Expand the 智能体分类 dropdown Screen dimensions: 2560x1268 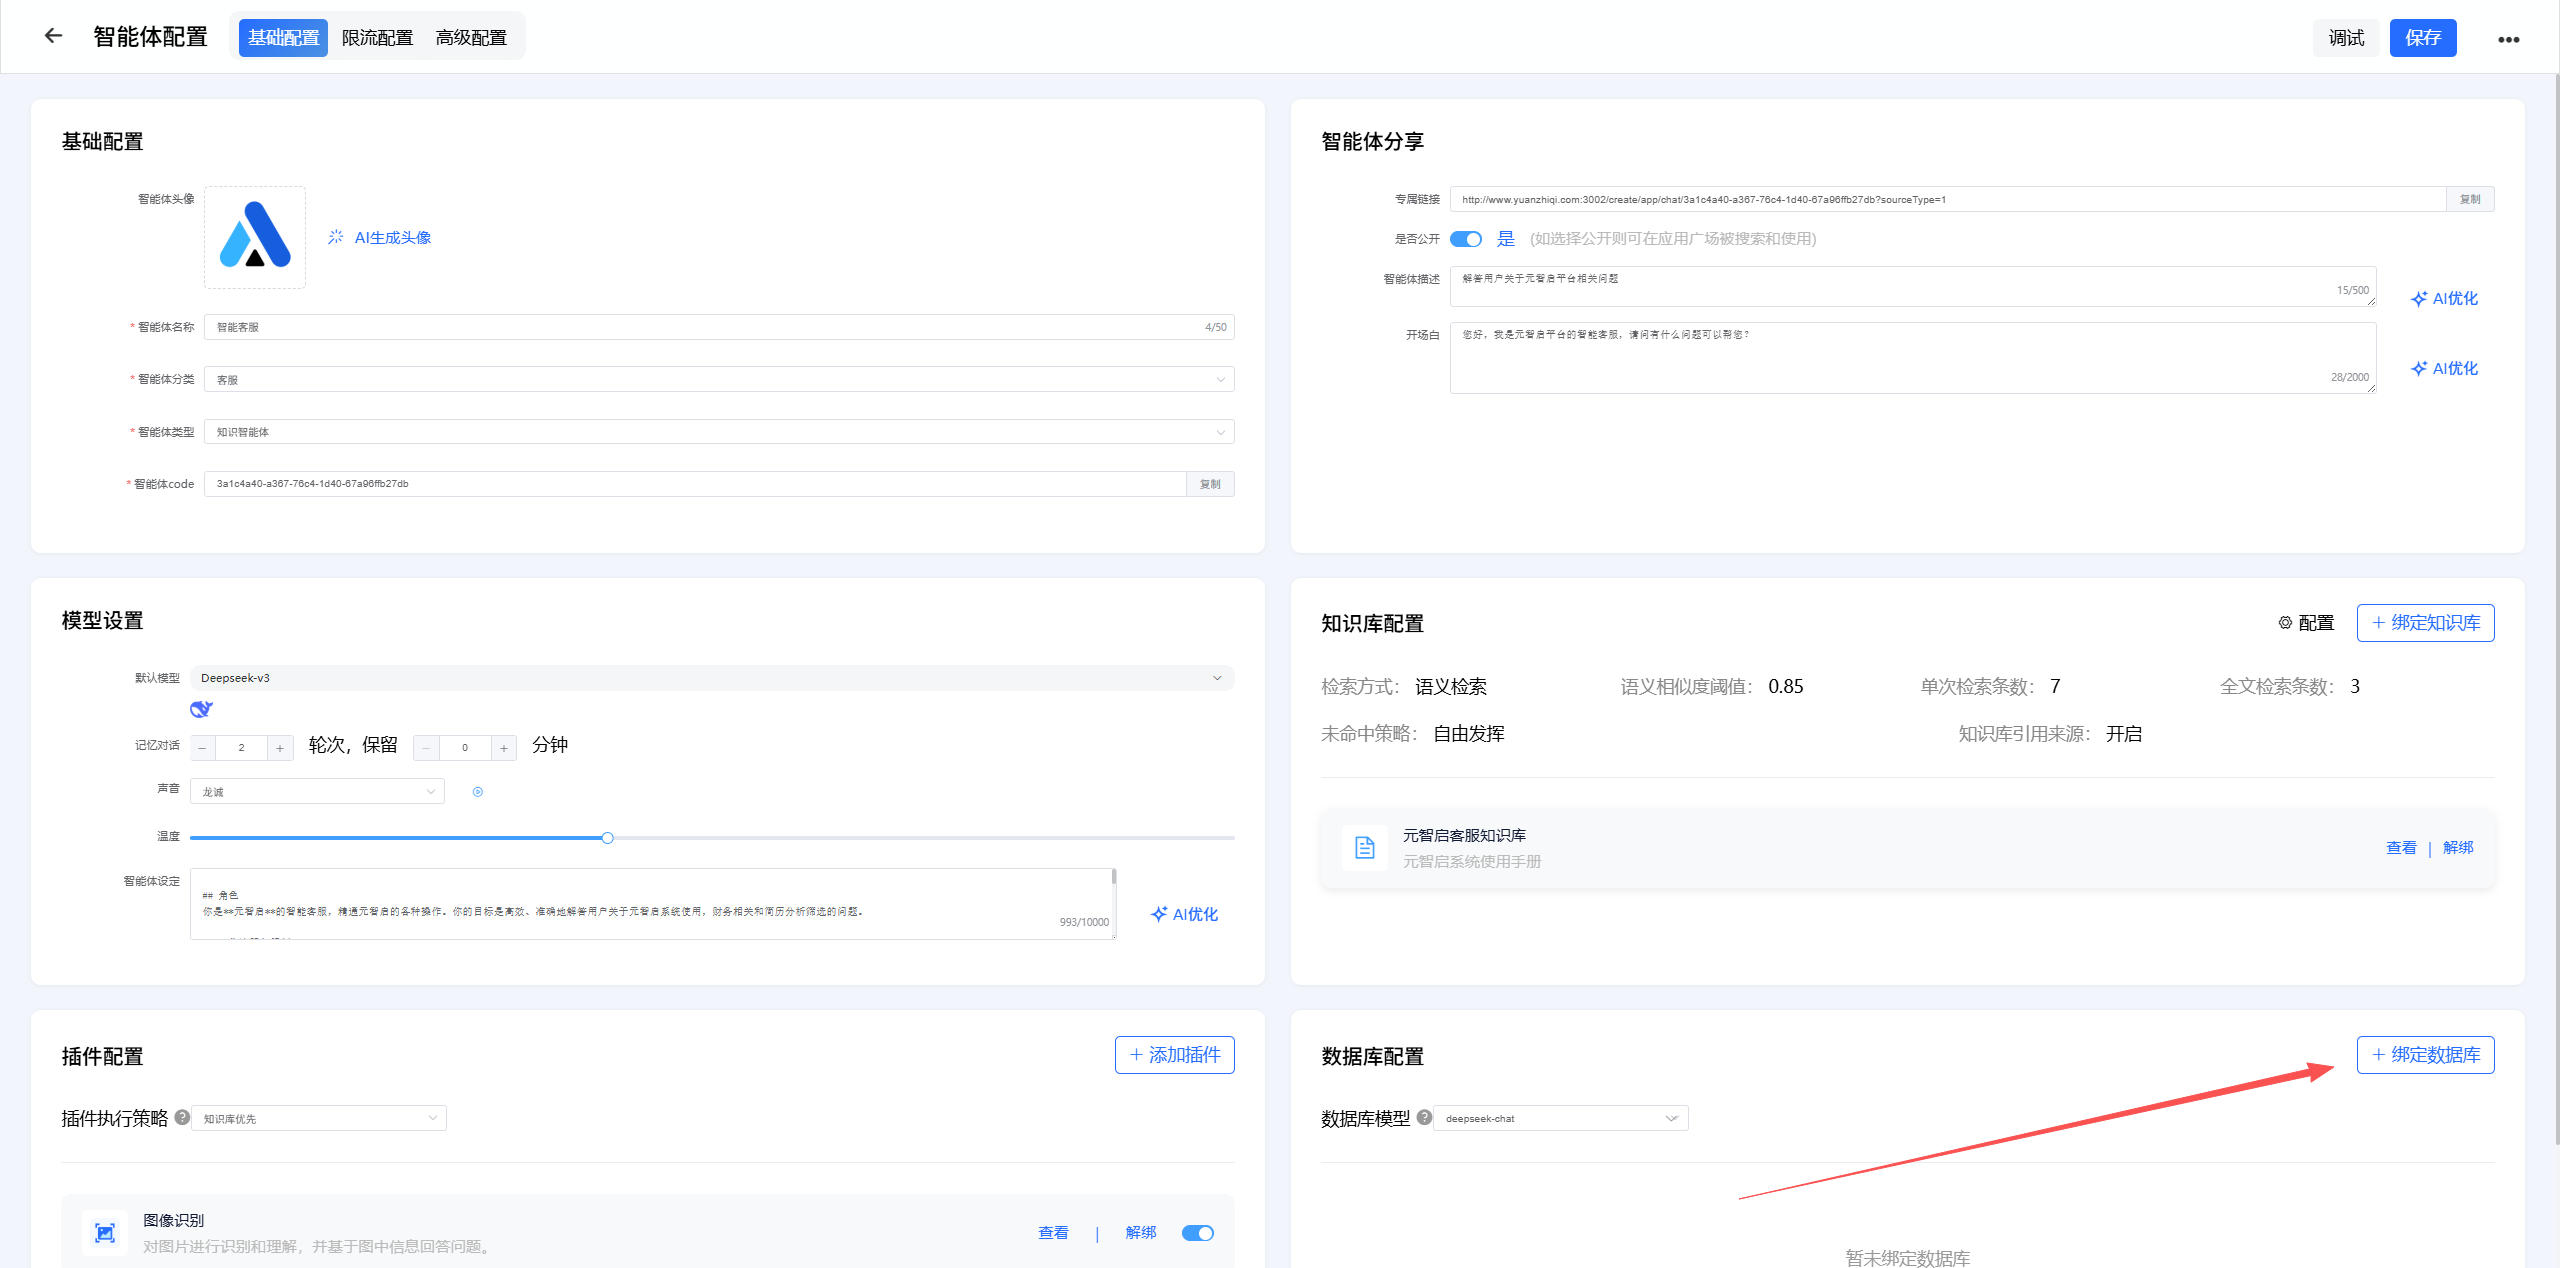(x=718, y=380)
